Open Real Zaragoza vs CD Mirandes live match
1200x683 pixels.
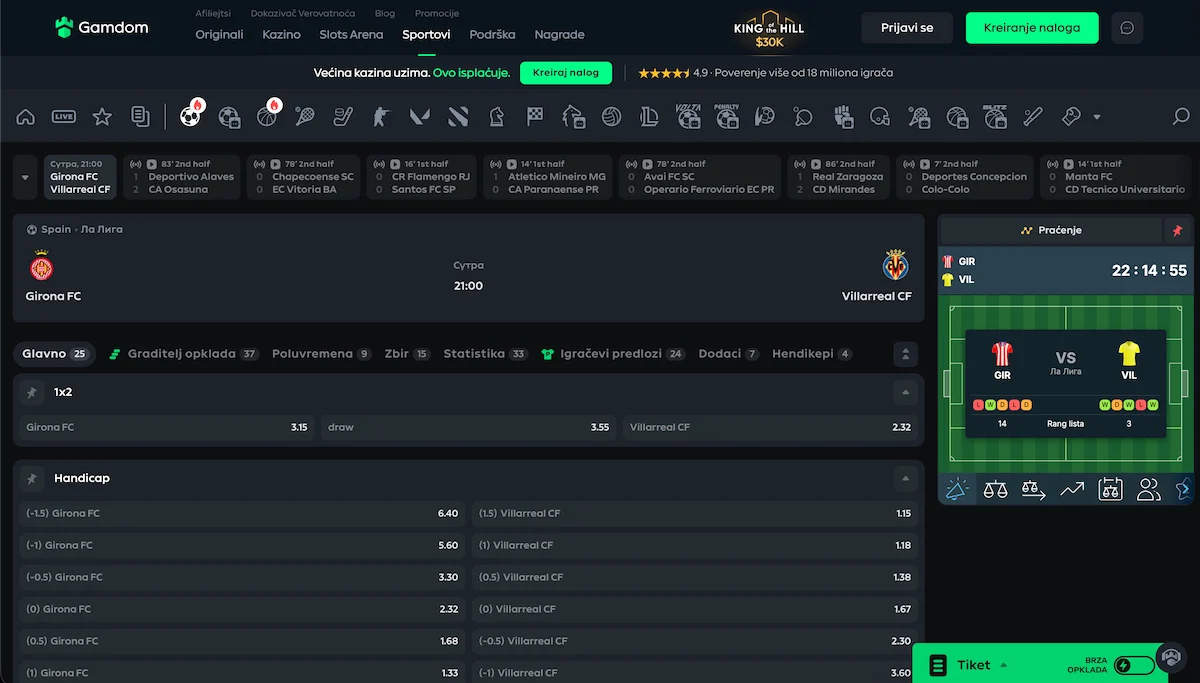(838, 177)
